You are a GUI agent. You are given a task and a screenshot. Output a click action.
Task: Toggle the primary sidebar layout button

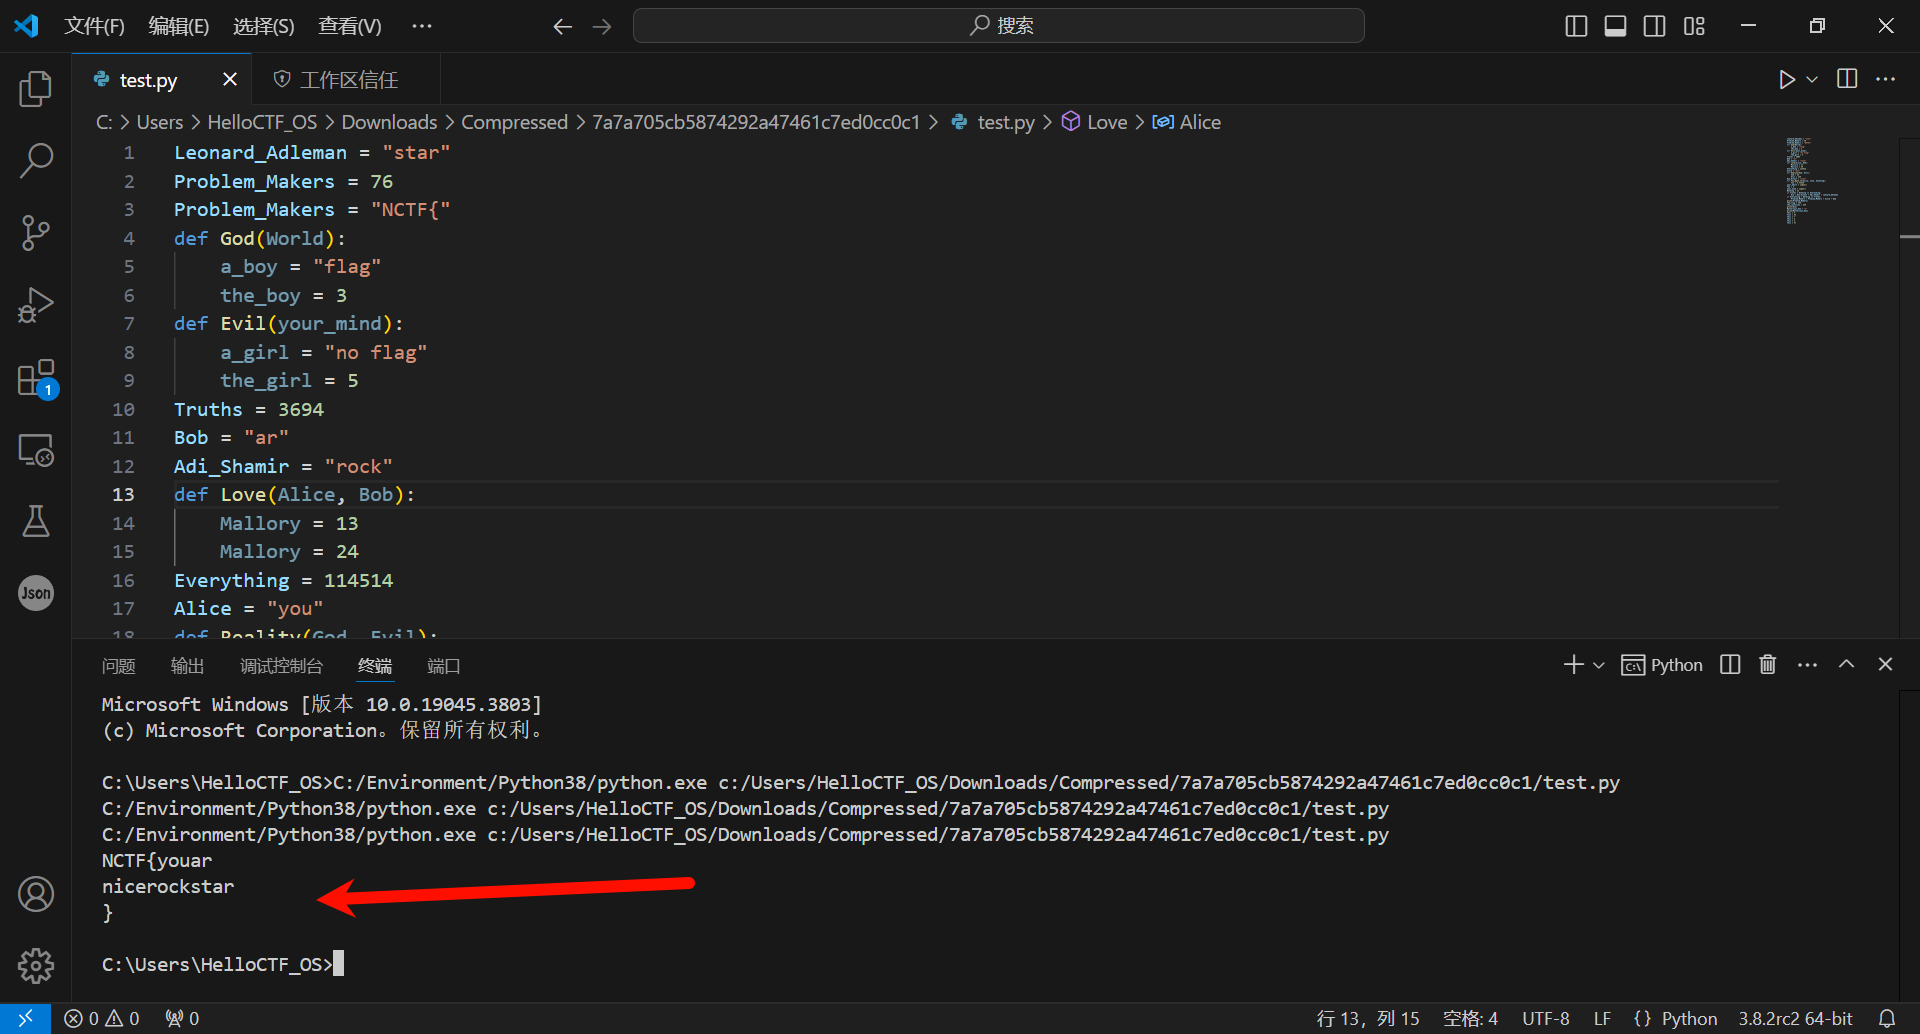1576,26
